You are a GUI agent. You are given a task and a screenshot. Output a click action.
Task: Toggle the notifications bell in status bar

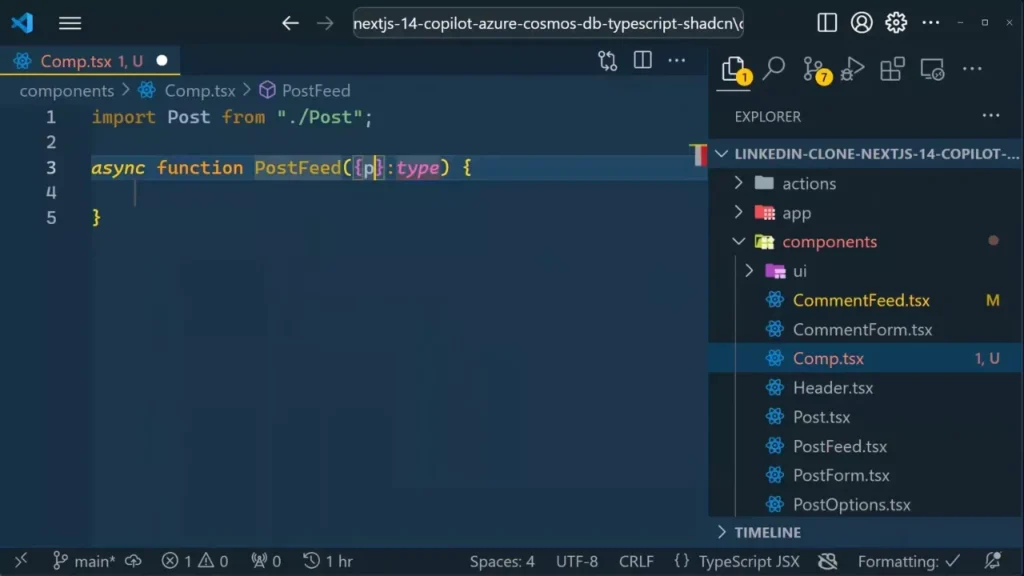992,561
